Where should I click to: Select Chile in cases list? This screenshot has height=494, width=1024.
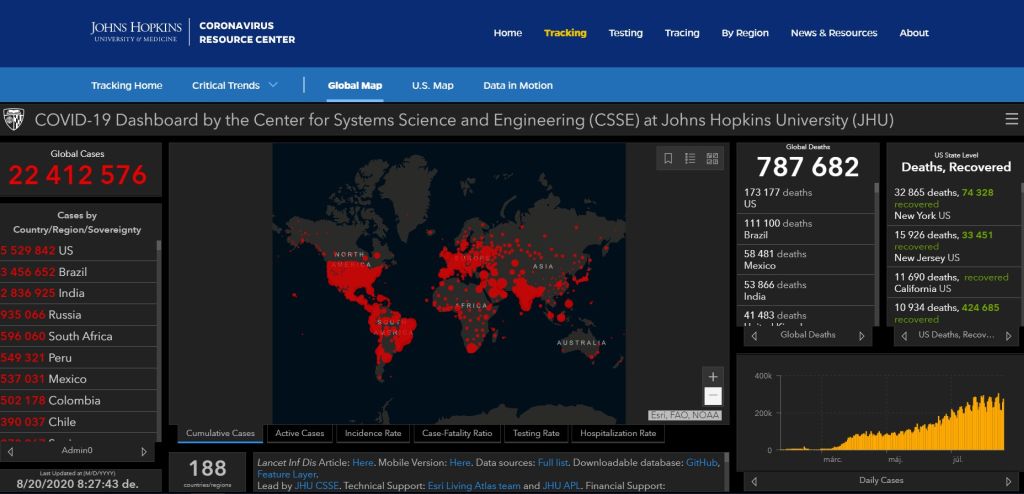click(x=78, y=422)
